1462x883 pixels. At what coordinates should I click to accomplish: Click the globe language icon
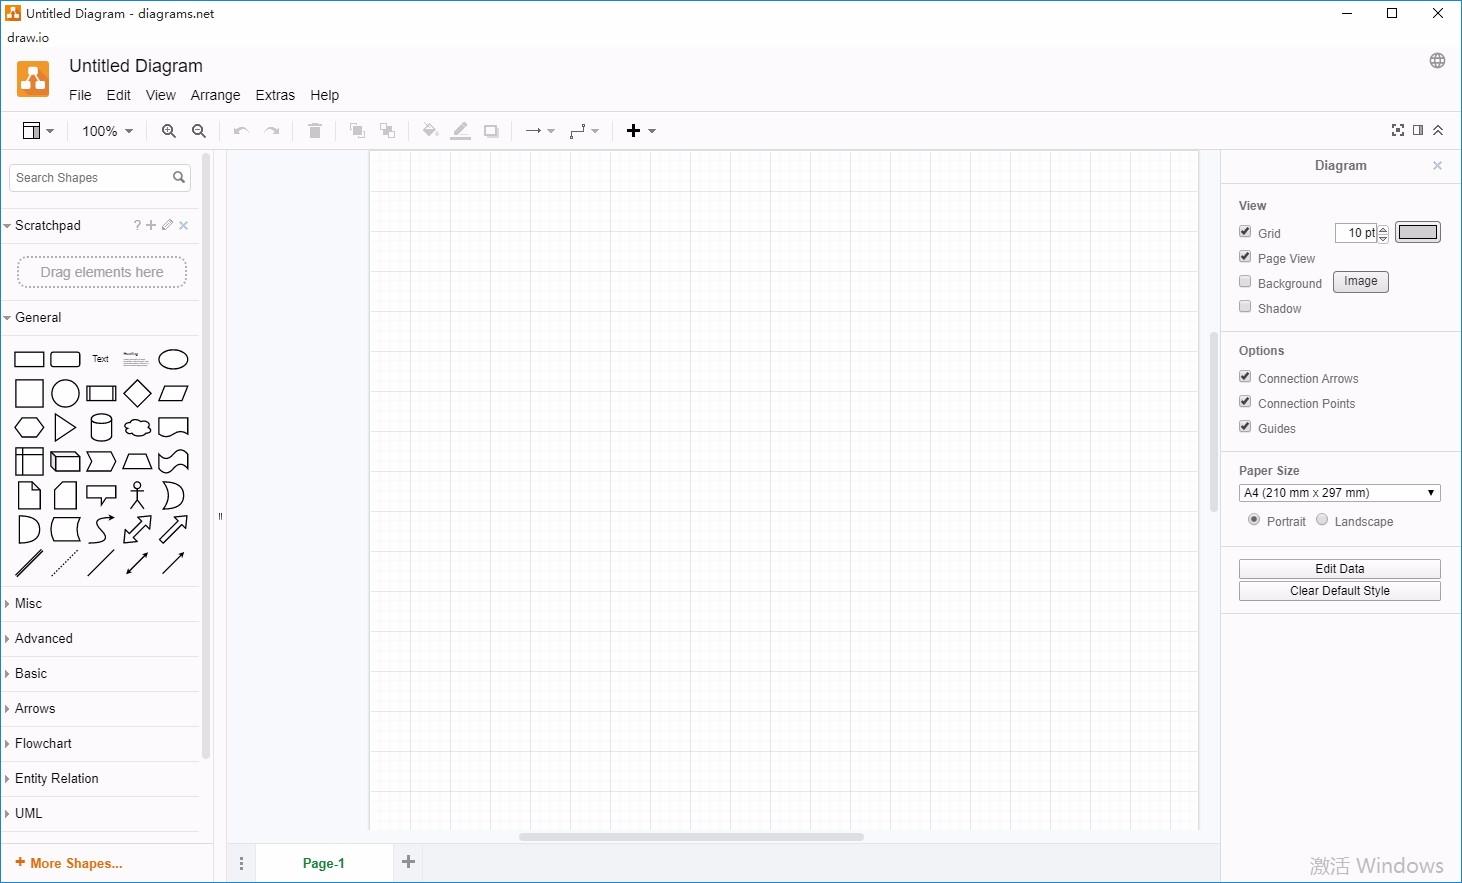click(1437, 61)
